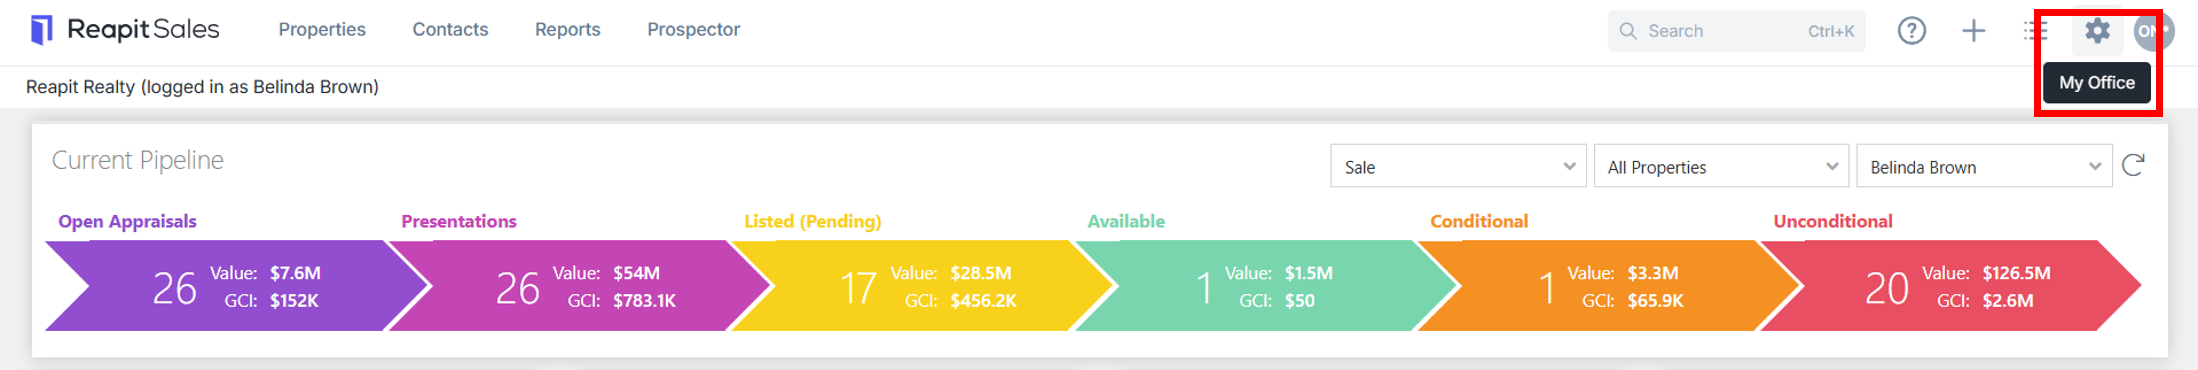Select the red Unconditional pipeline stage
The width and height of the screenshot is (2198, 370).
pyautogui.click(x=1950, y=286)
